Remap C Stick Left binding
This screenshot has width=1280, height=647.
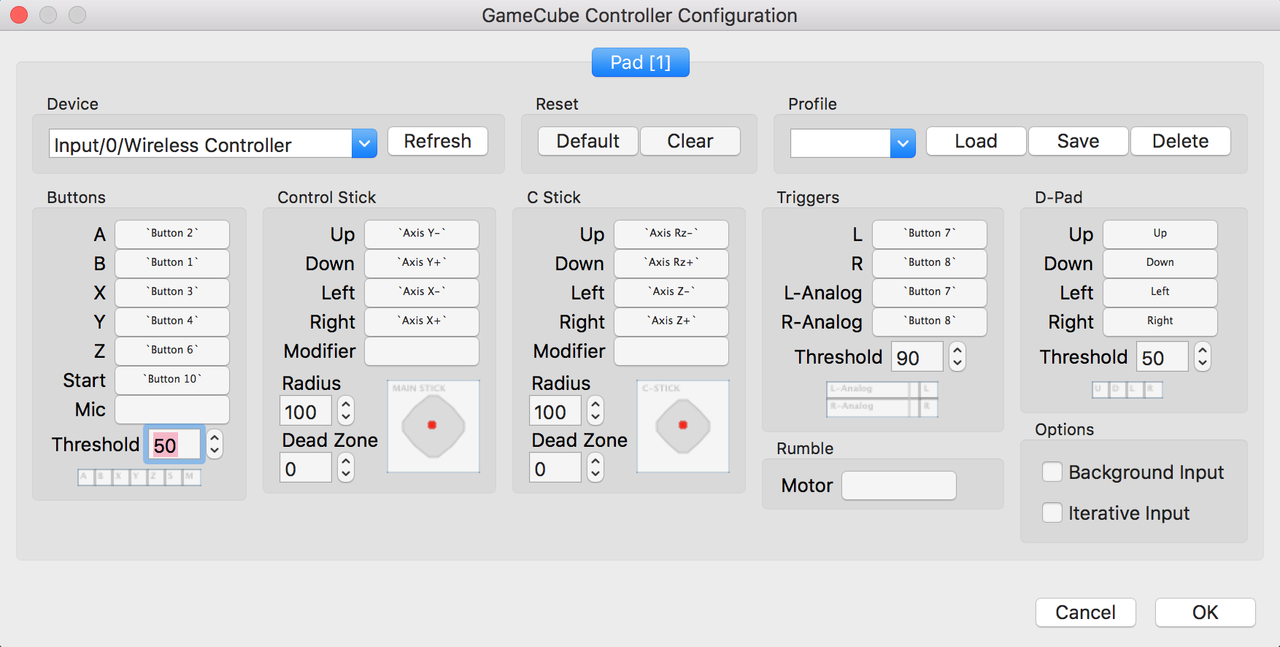671,292
